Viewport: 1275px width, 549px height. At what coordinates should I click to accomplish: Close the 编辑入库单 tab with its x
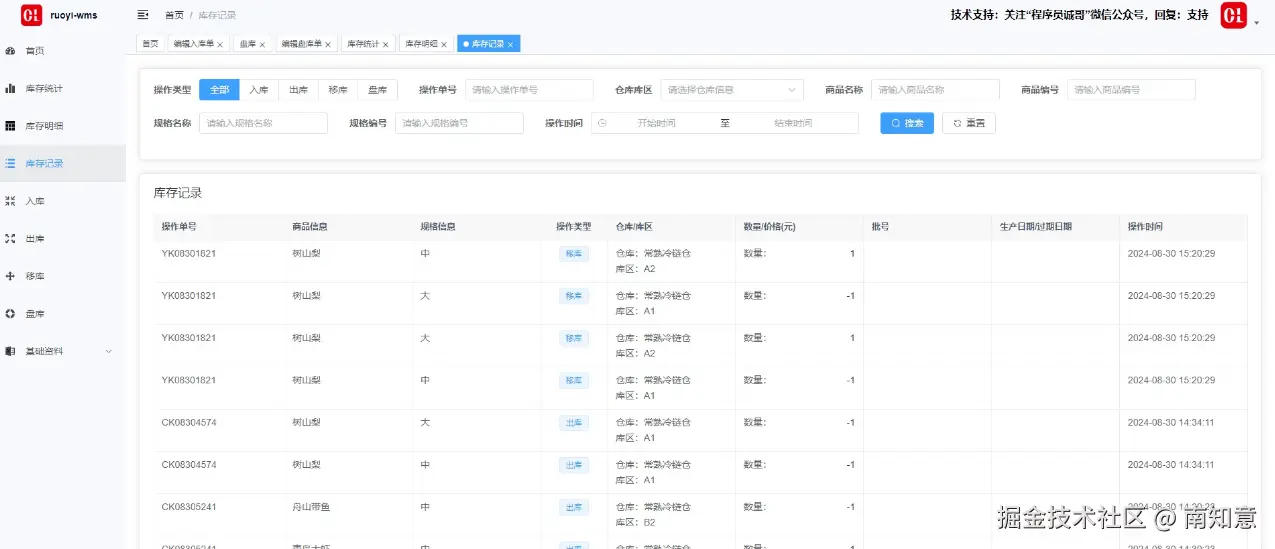220,45
